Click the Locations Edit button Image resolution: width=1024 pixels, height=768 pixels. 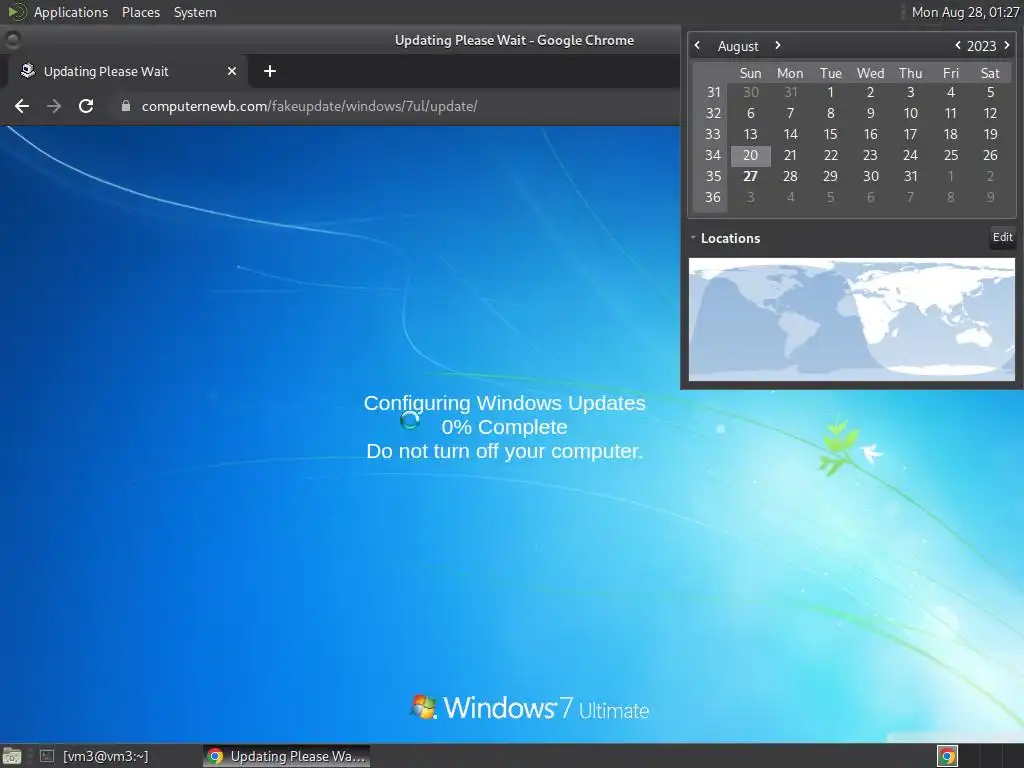pyautogui.click(x=1002, y=237)
